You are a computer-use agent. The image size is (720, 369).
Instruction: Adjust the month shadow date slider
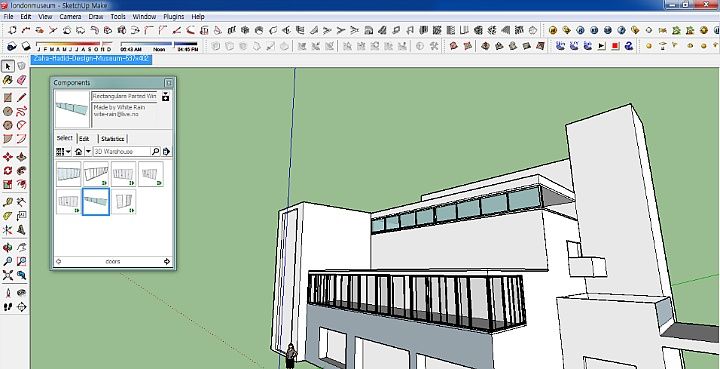(x=74, y=46)
